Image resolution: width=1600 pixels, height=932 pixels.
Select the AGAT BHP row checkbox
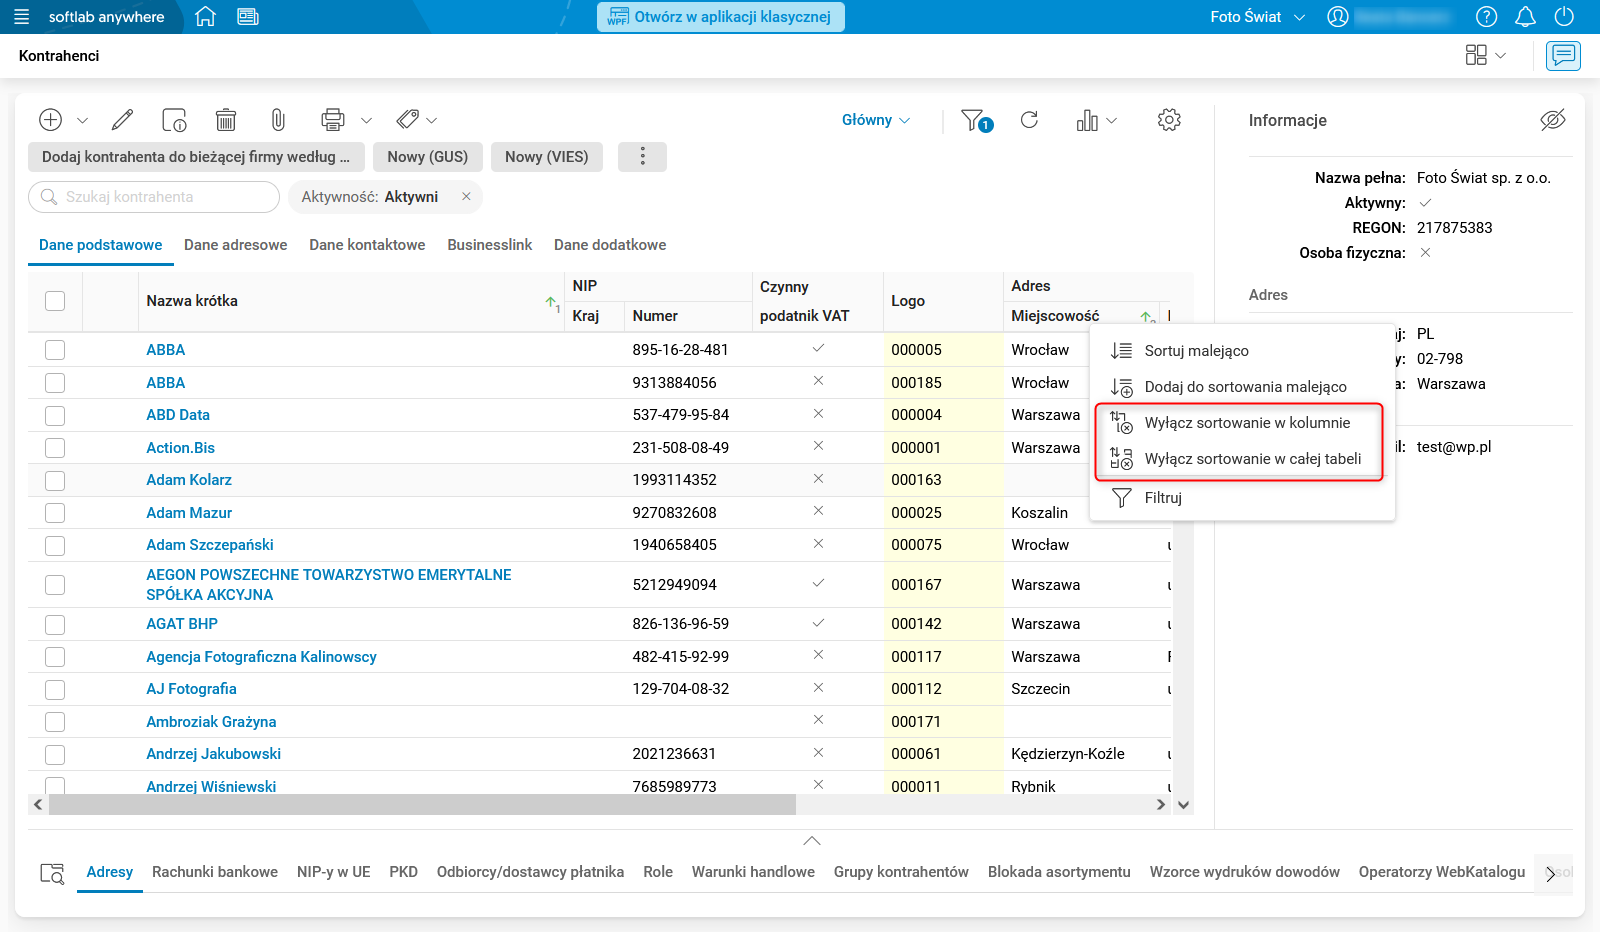55,624
